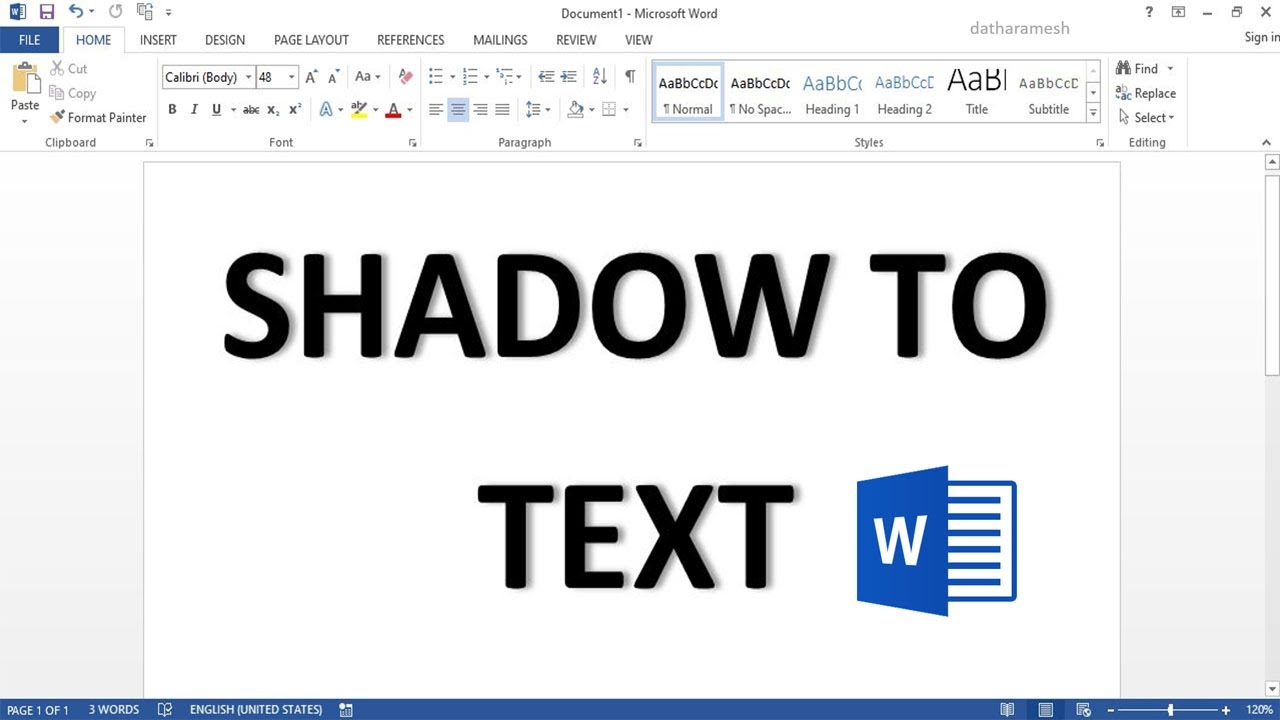Viewport: 1280px width, 720px height.
Task: Click the Copy button
Action: pos(72,93)
